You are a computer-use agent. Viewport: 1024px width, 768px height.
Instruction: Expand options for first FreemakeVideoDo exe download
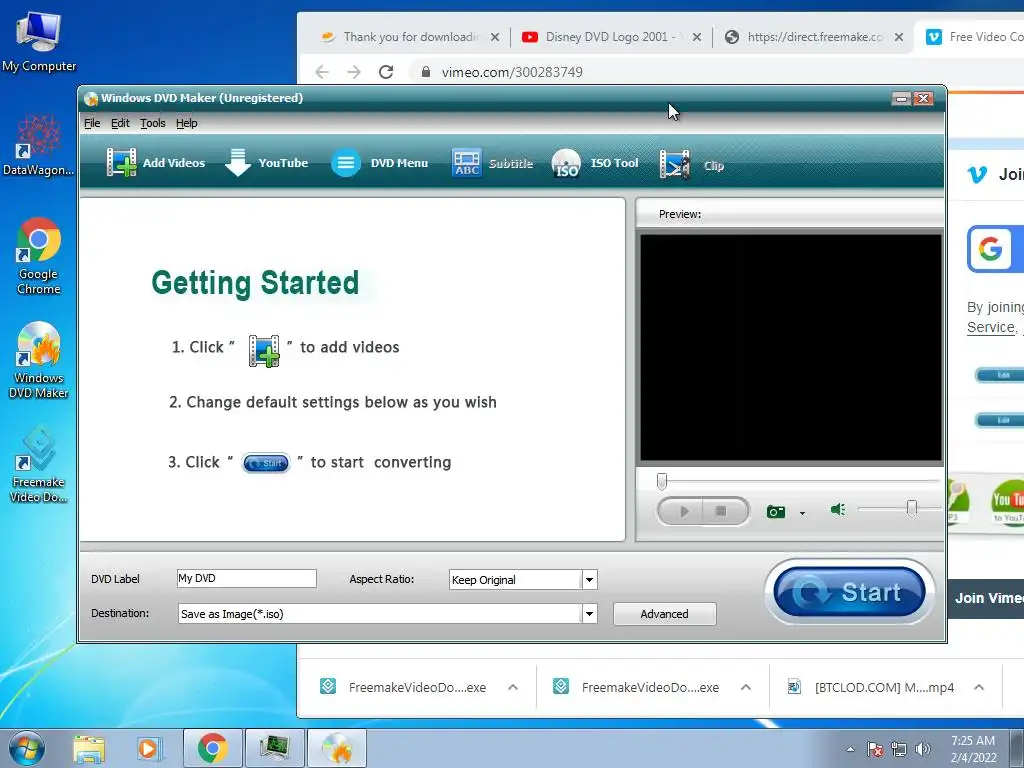[x=513, y=687]
